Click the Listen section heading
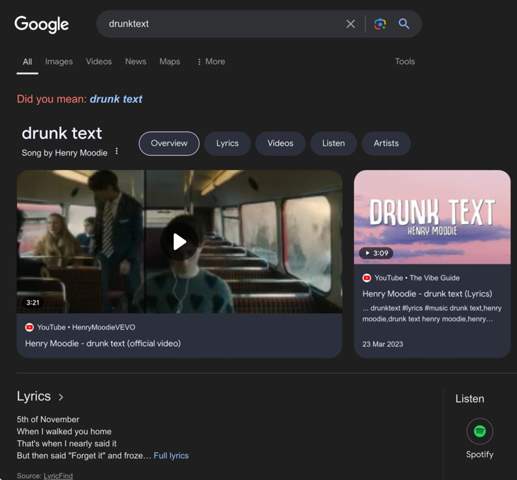Image resolution: width=517 pixels, height=480 pixels. [470, 399]
